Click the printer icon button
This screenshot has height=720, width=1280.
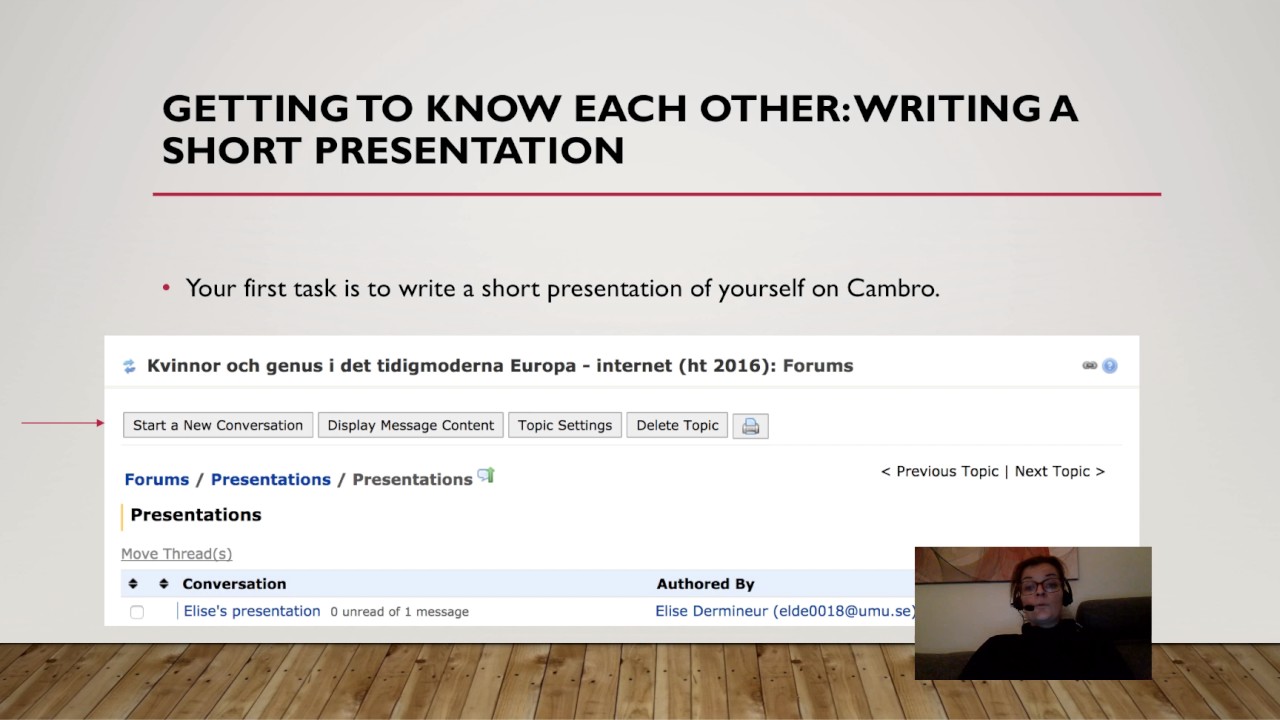pos(751,426)
